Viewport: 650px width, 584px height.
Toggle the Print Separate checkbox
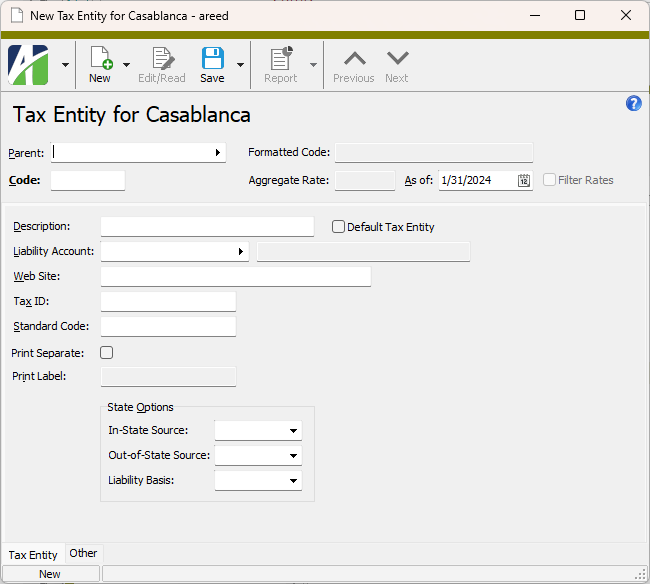107,352
